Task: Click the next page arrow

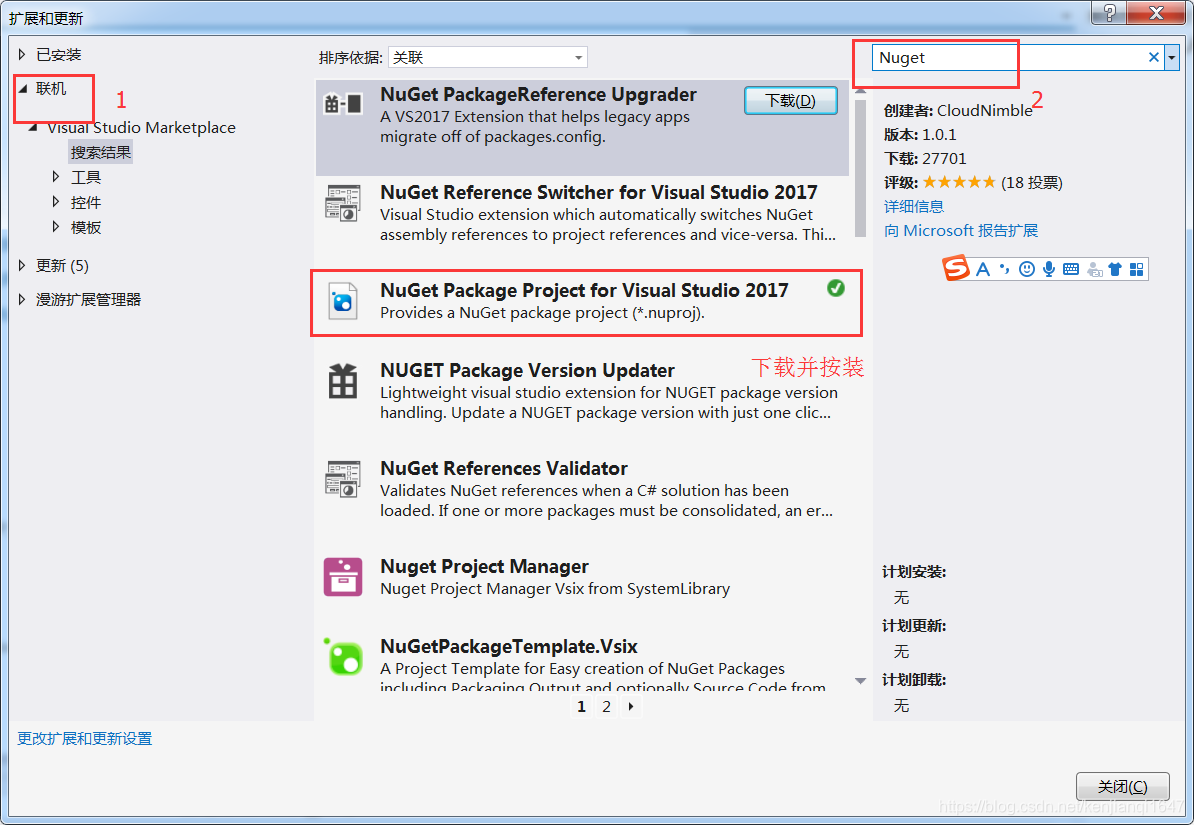Action: tap(631, 706)
